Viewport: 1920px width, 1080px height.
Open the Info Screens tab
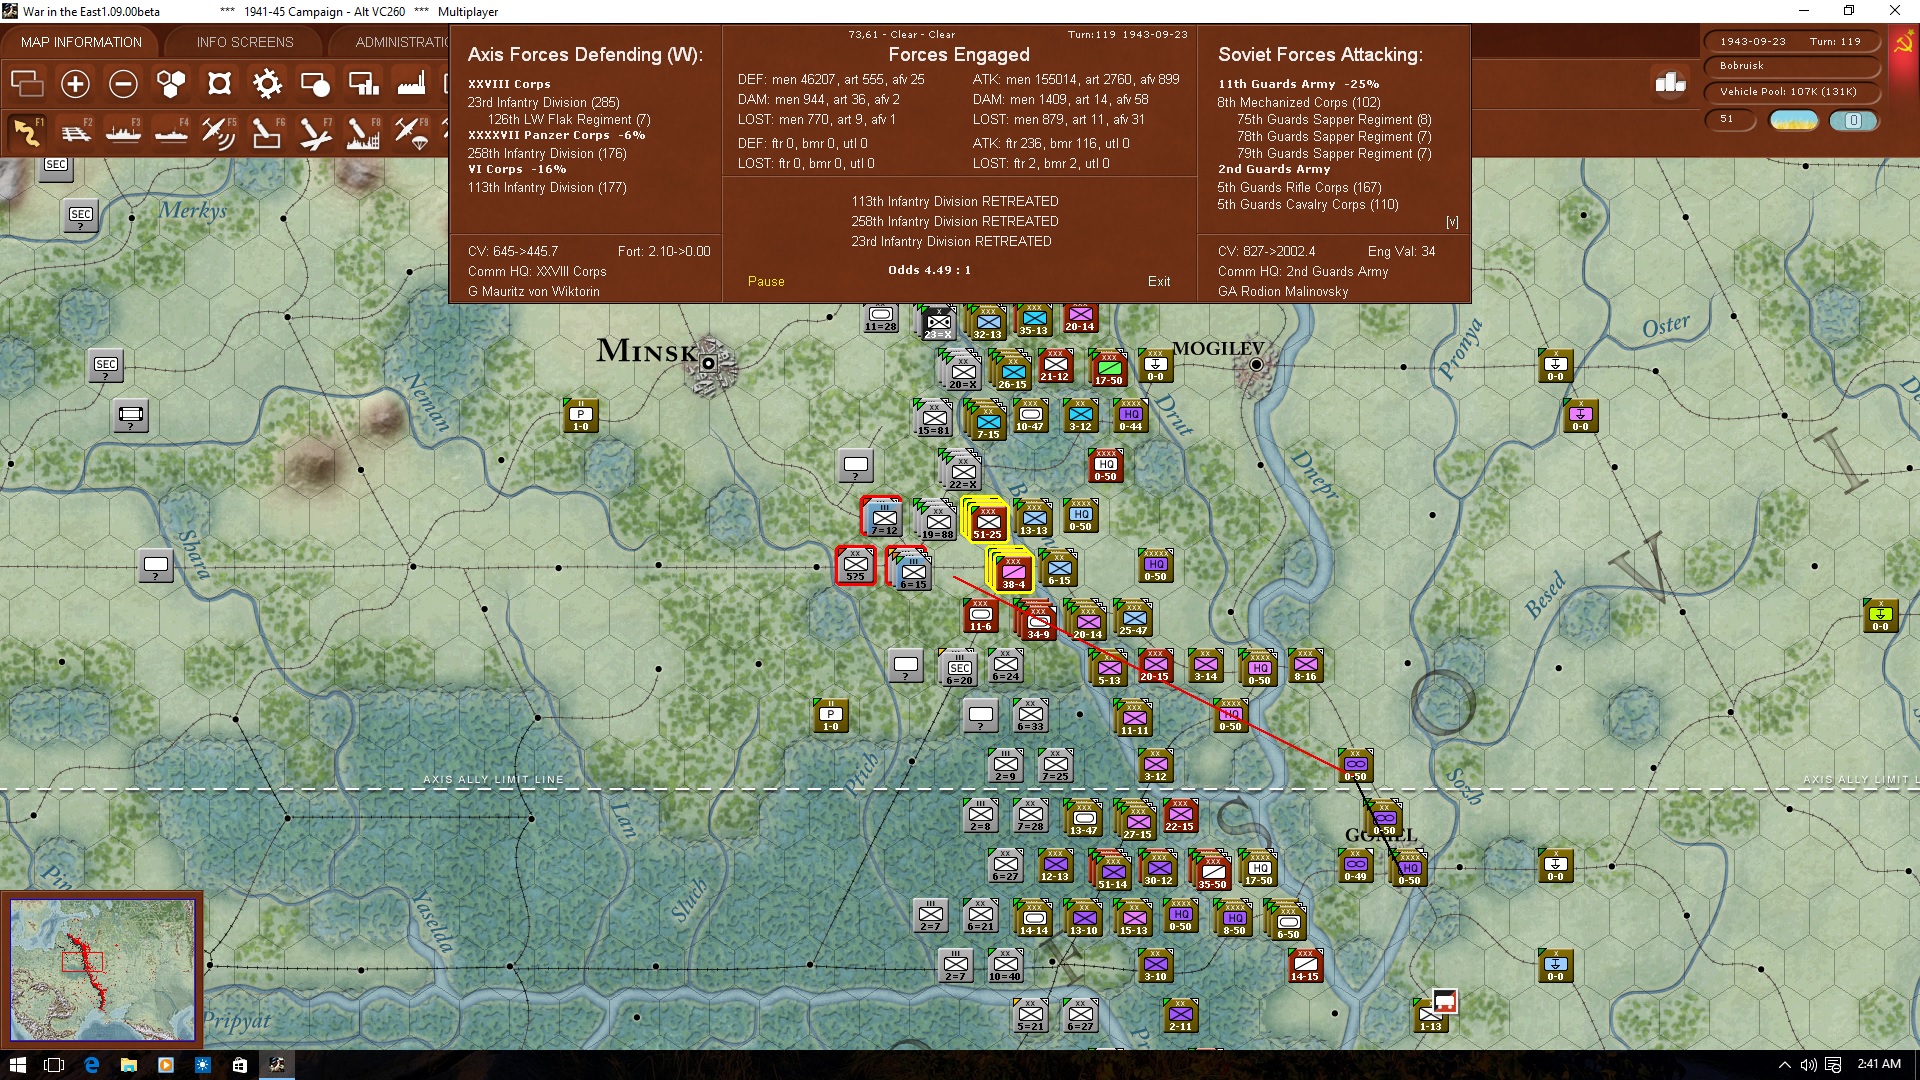point(245,42)
